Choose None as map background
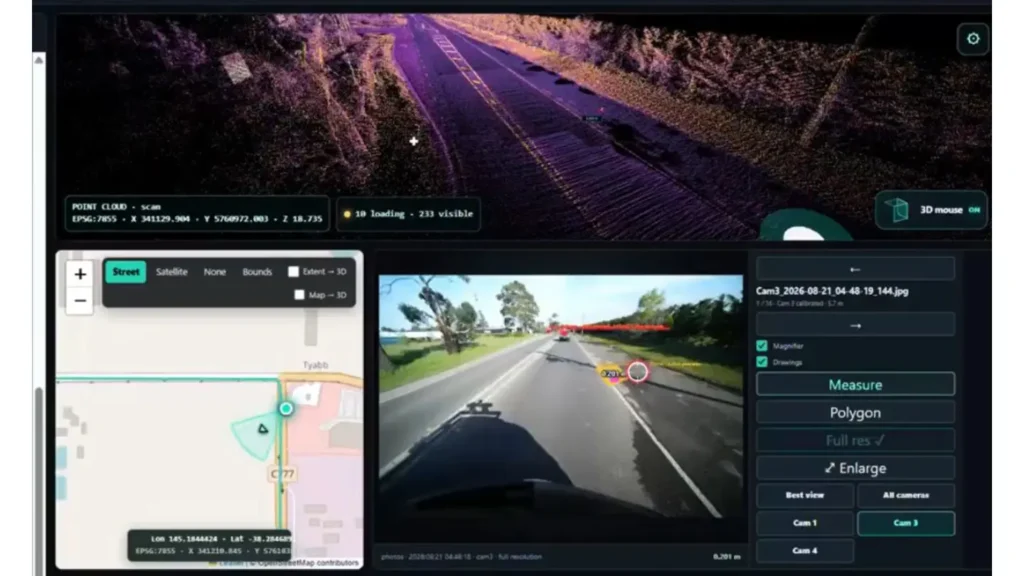The height and width of the screenshot is (576, 1024). coord(215,272)
